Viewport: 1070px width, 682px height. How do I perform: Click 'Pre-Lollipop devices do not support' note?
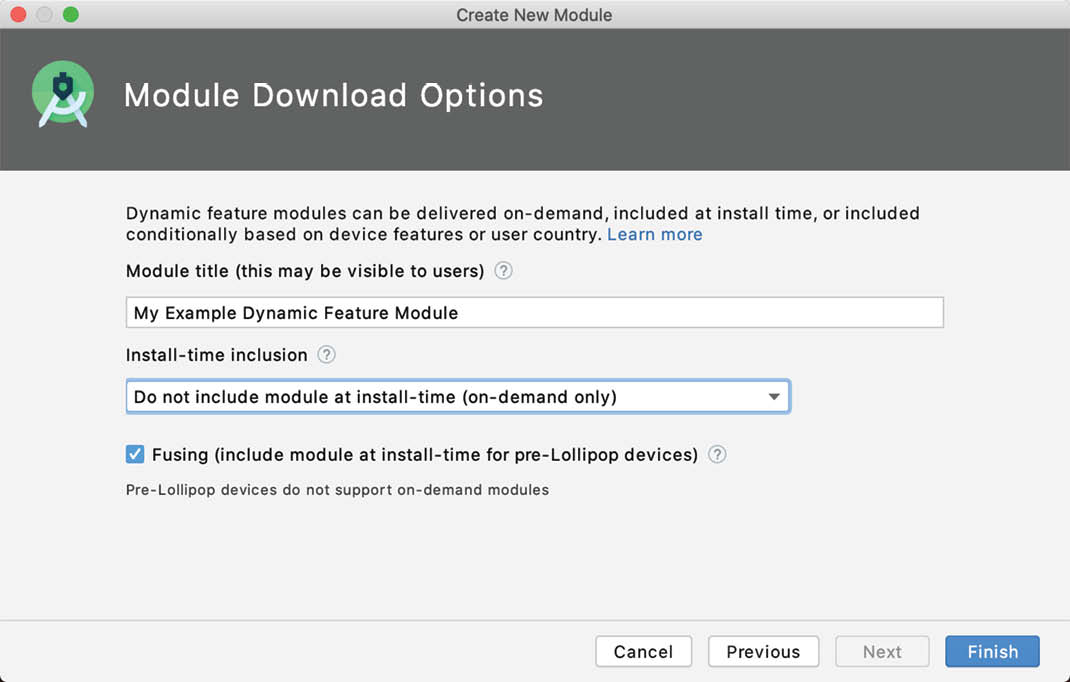(x=337, y=490)
